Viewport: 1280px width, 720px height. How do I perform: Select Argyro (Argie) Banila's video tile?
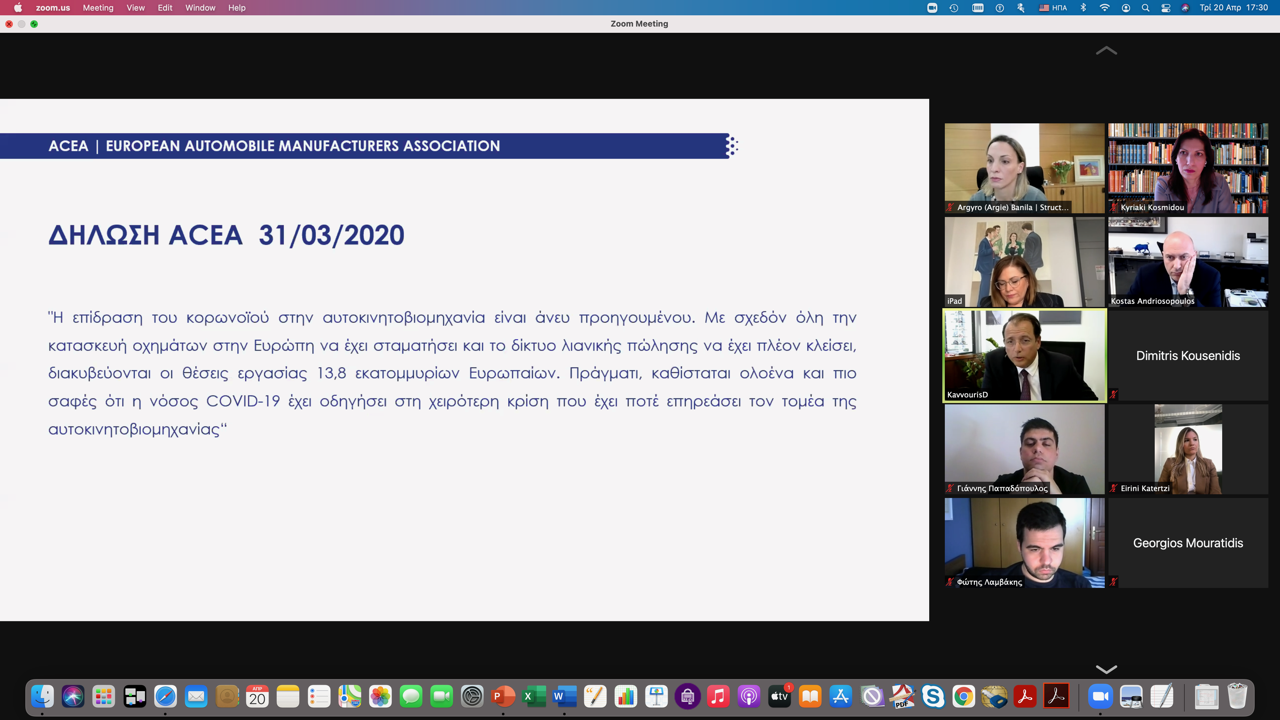1024,168
